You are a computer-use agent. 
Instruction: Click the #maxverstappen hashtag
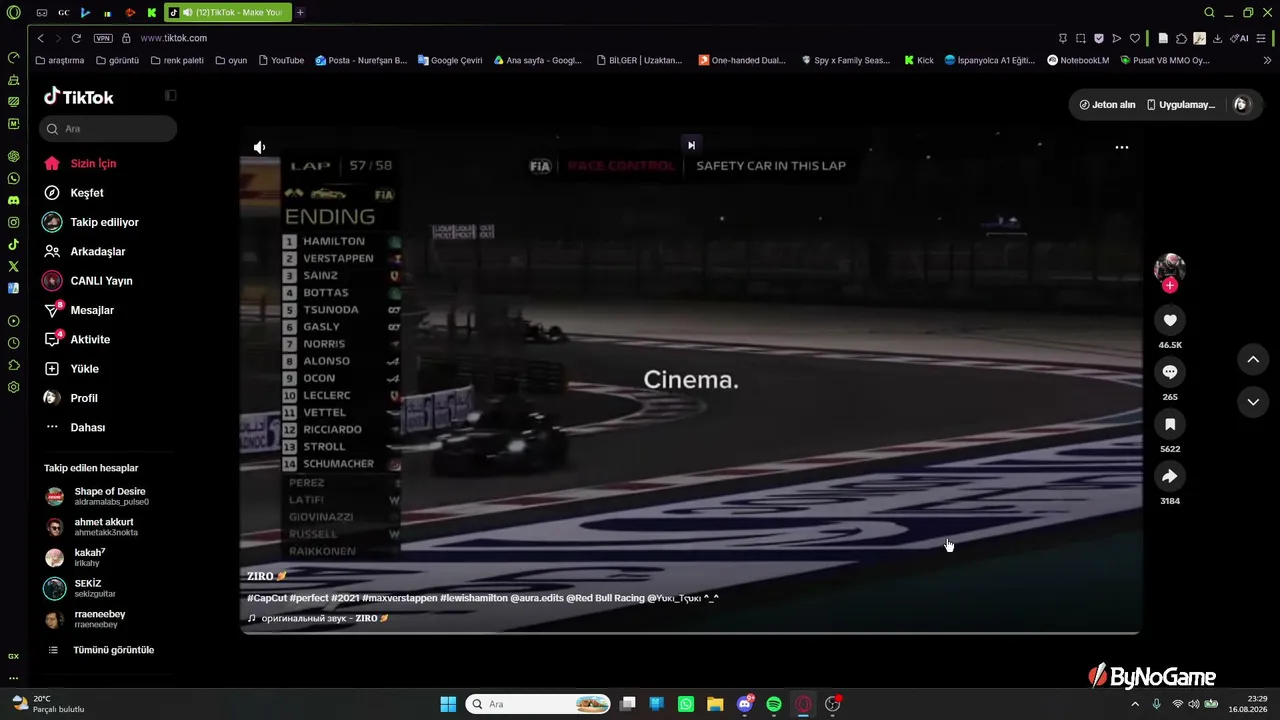tap(400, 598)
